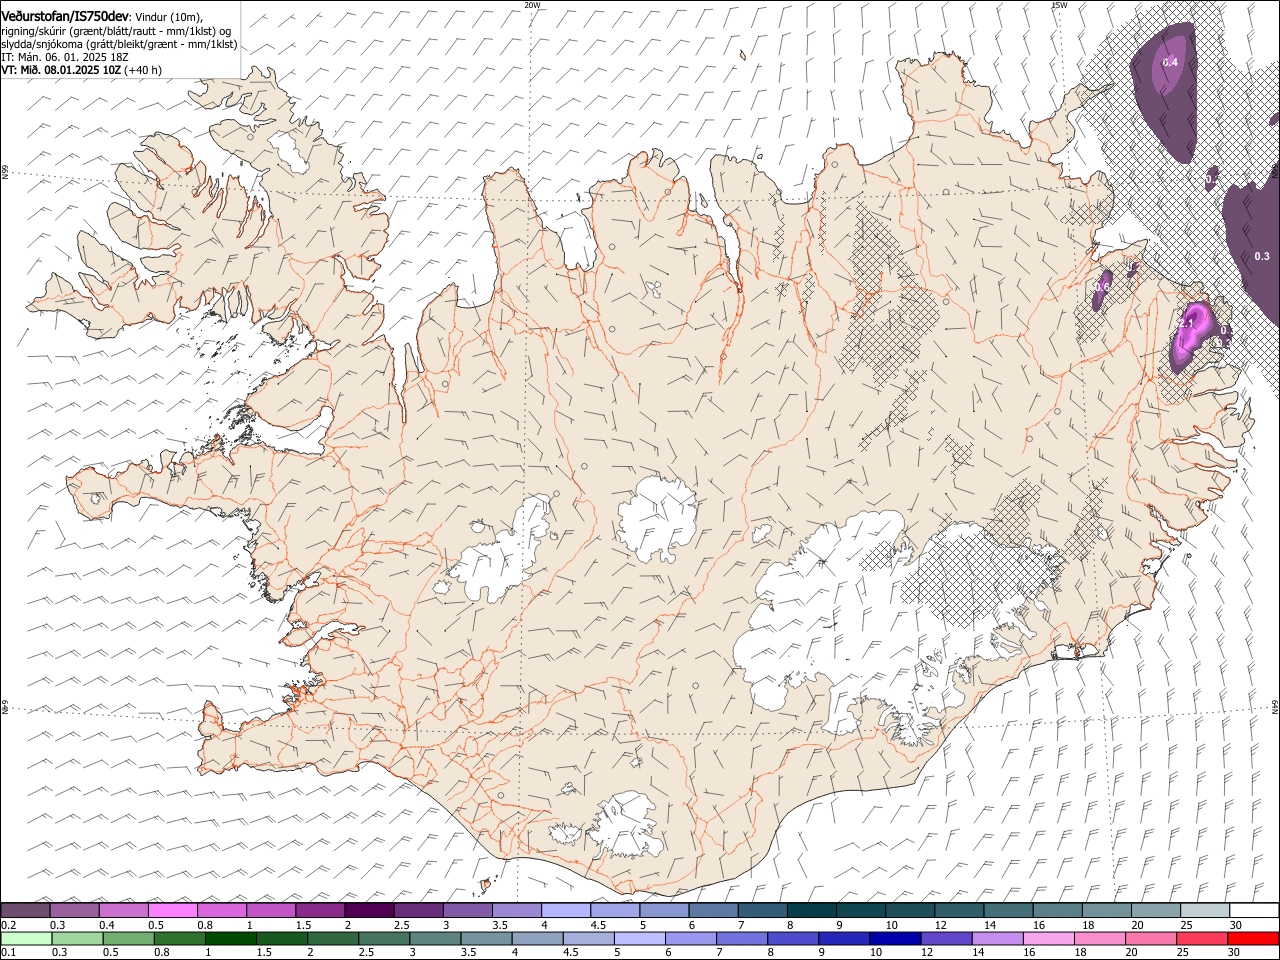The width and height of the screenshot is (1280, 960).
Task: Click the initial time line 'IT: Mán. 06. 01. 2025 18Z'
Action: [x=64, y=57]
